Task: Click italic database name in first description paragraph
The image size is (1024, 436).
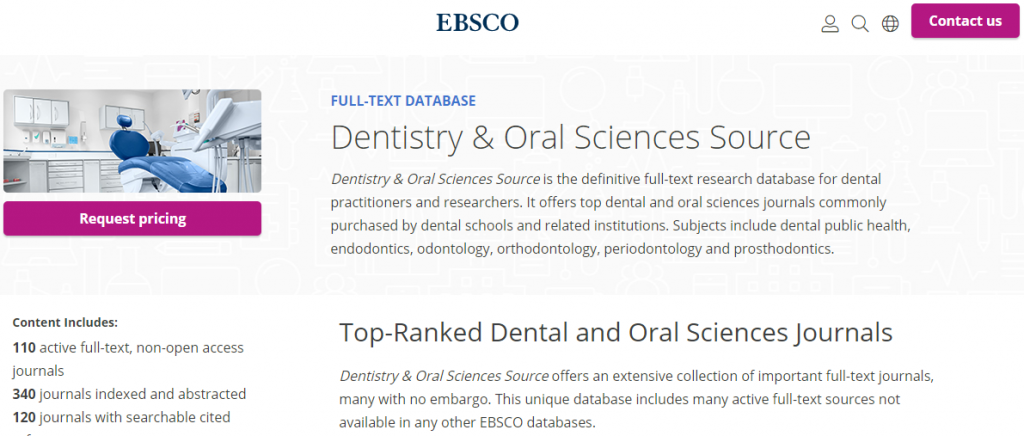Action: point(436,179)
